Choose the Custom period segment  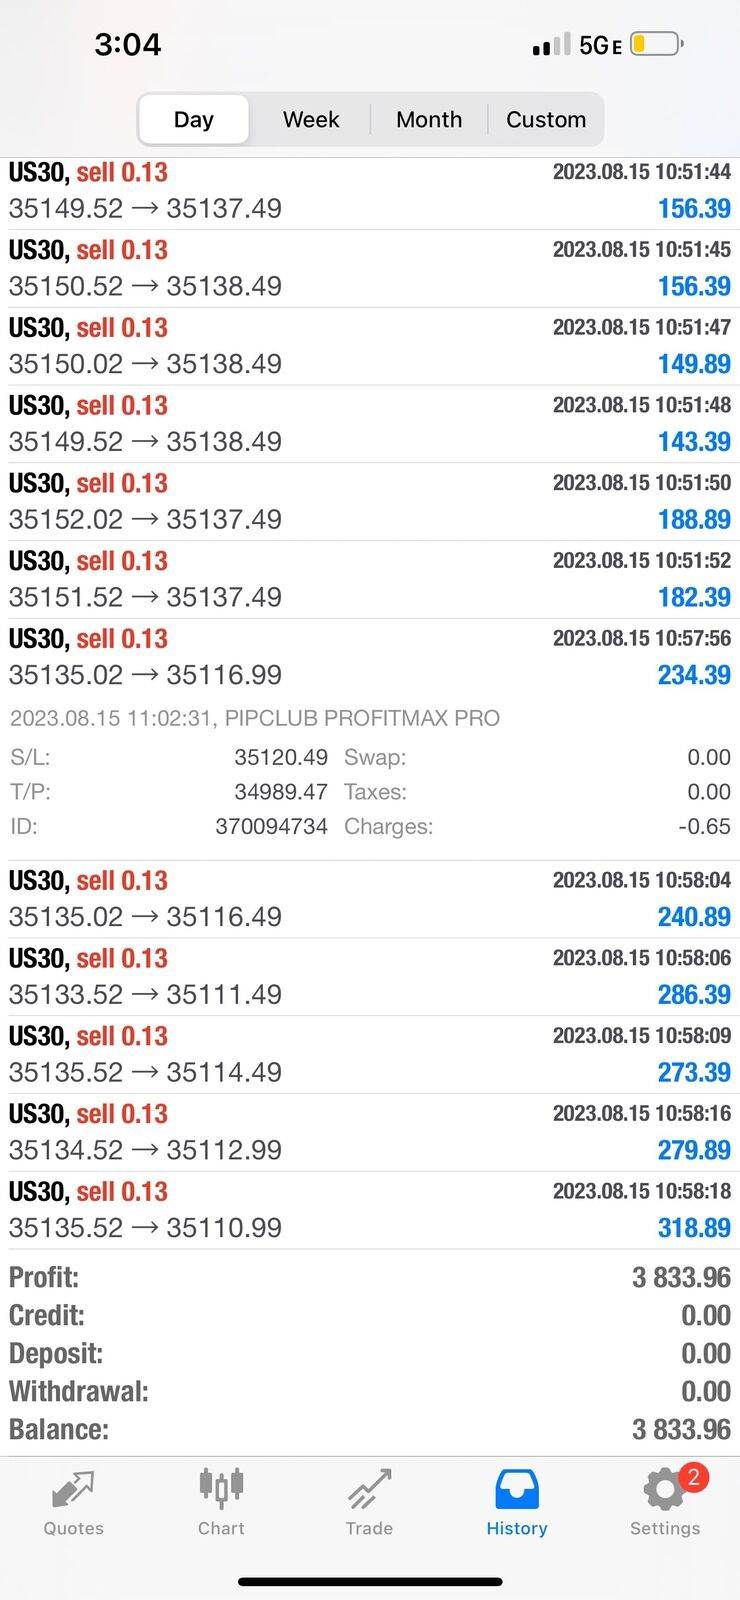[x=546, y=120]
